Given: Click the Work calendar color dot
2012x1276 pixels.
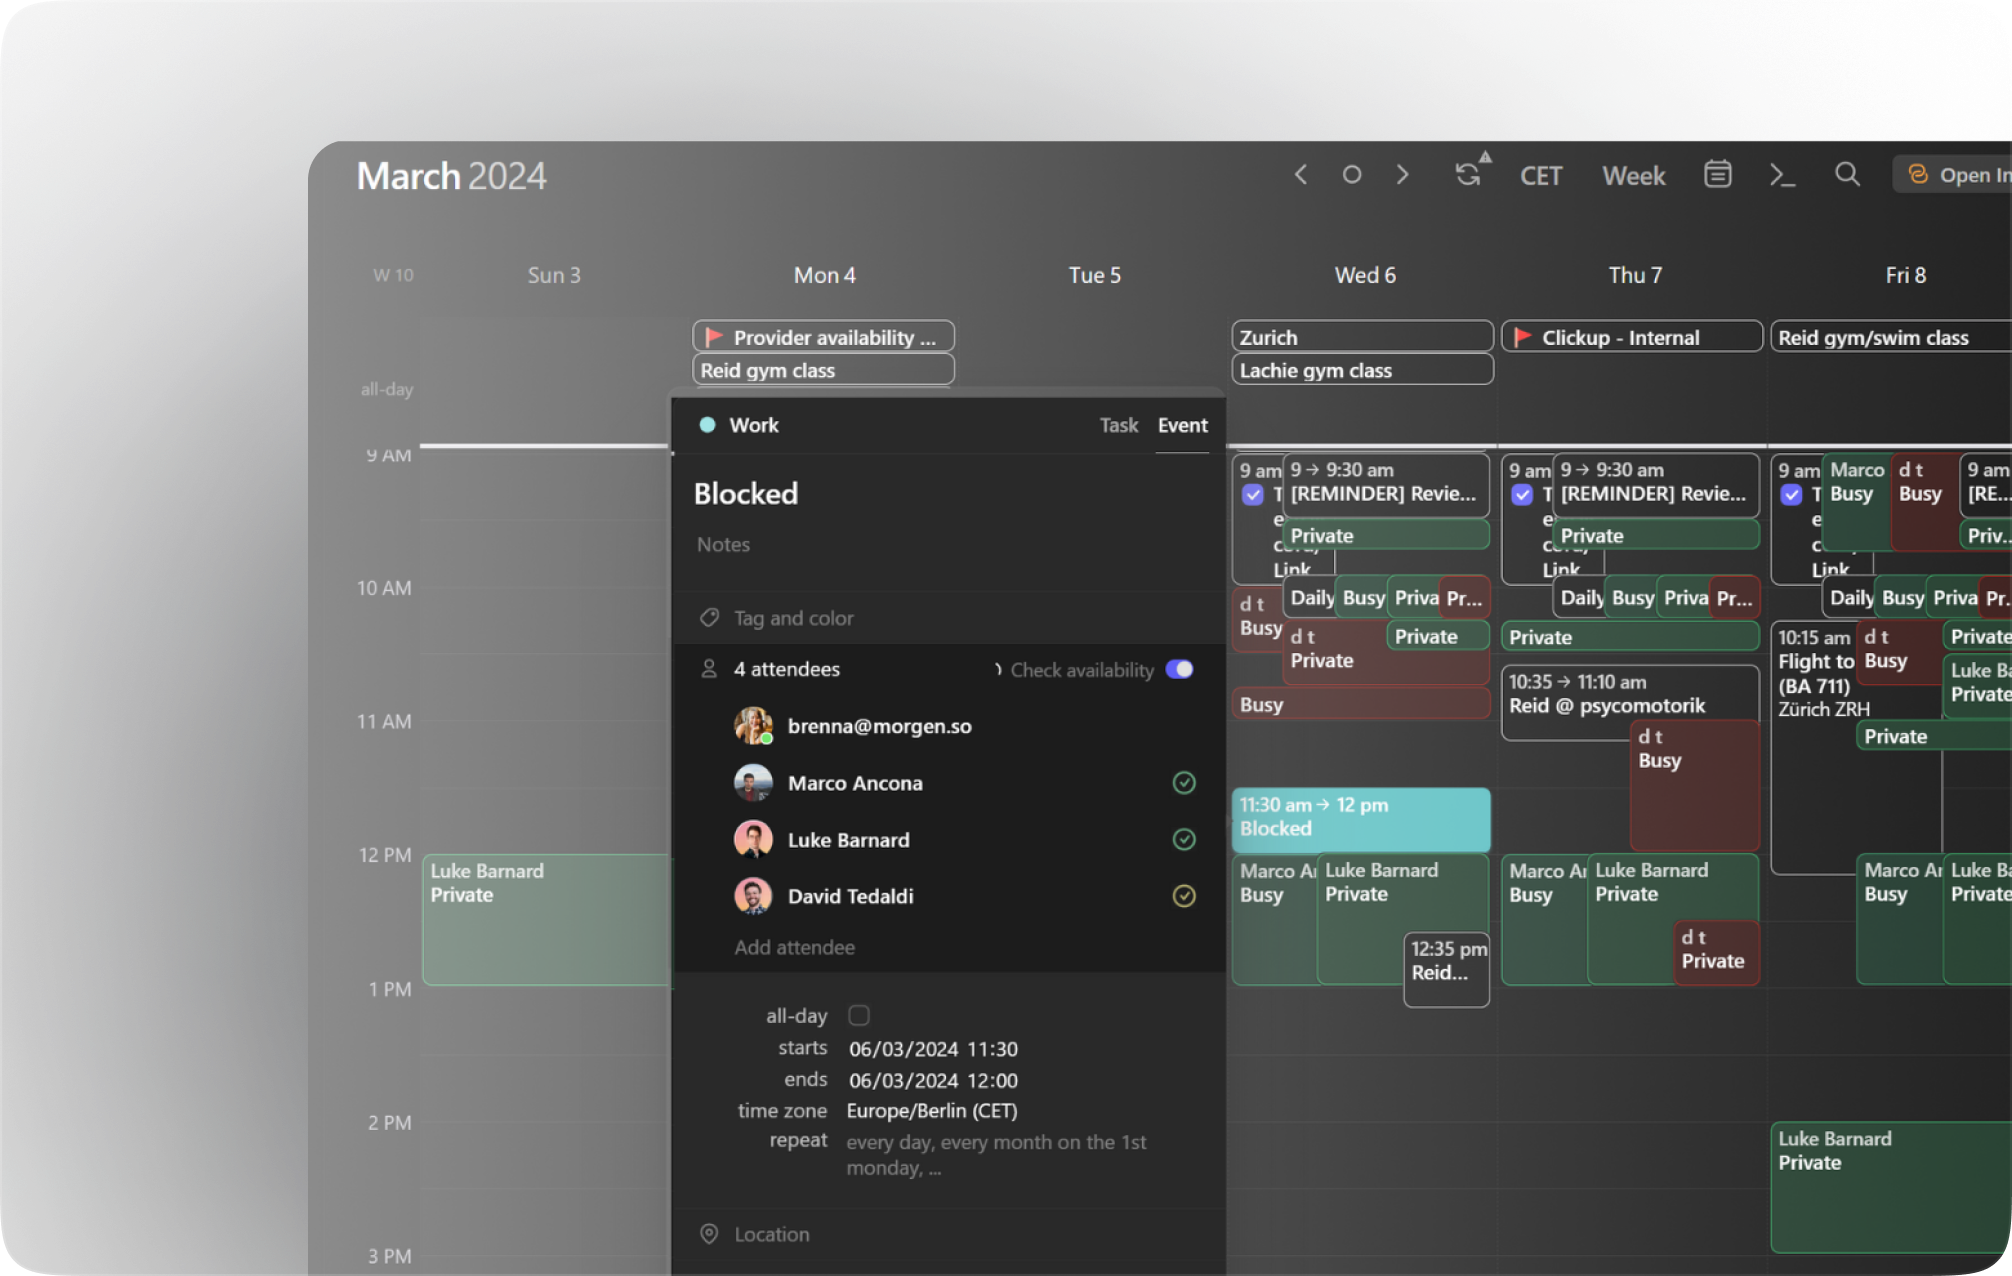Looking at the screenshot, I should [707, 425].
